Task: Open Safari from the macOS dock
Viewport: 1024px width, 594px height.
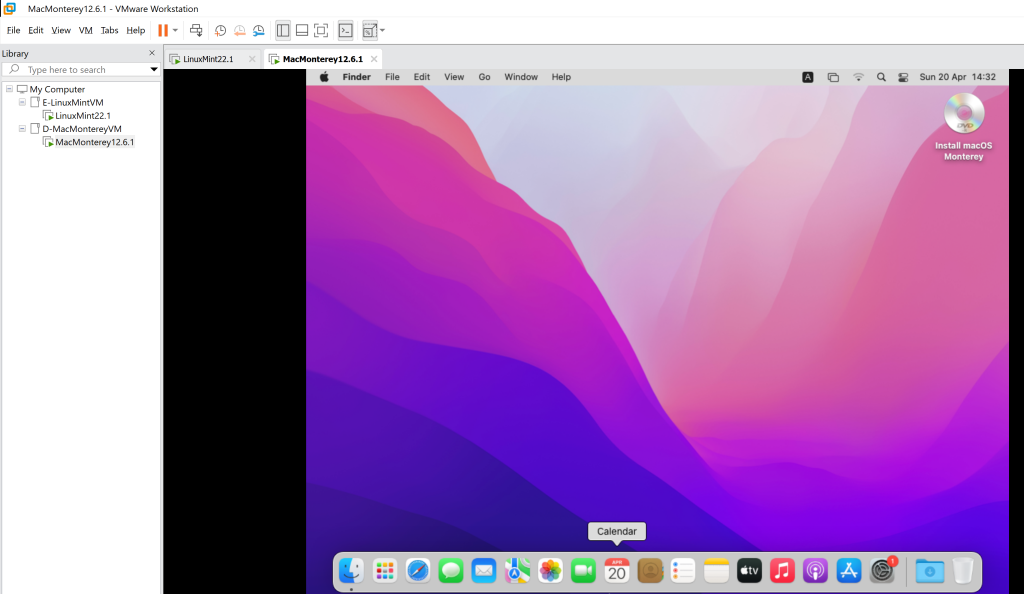Action: pyautogui.click(x=418, y=571)
